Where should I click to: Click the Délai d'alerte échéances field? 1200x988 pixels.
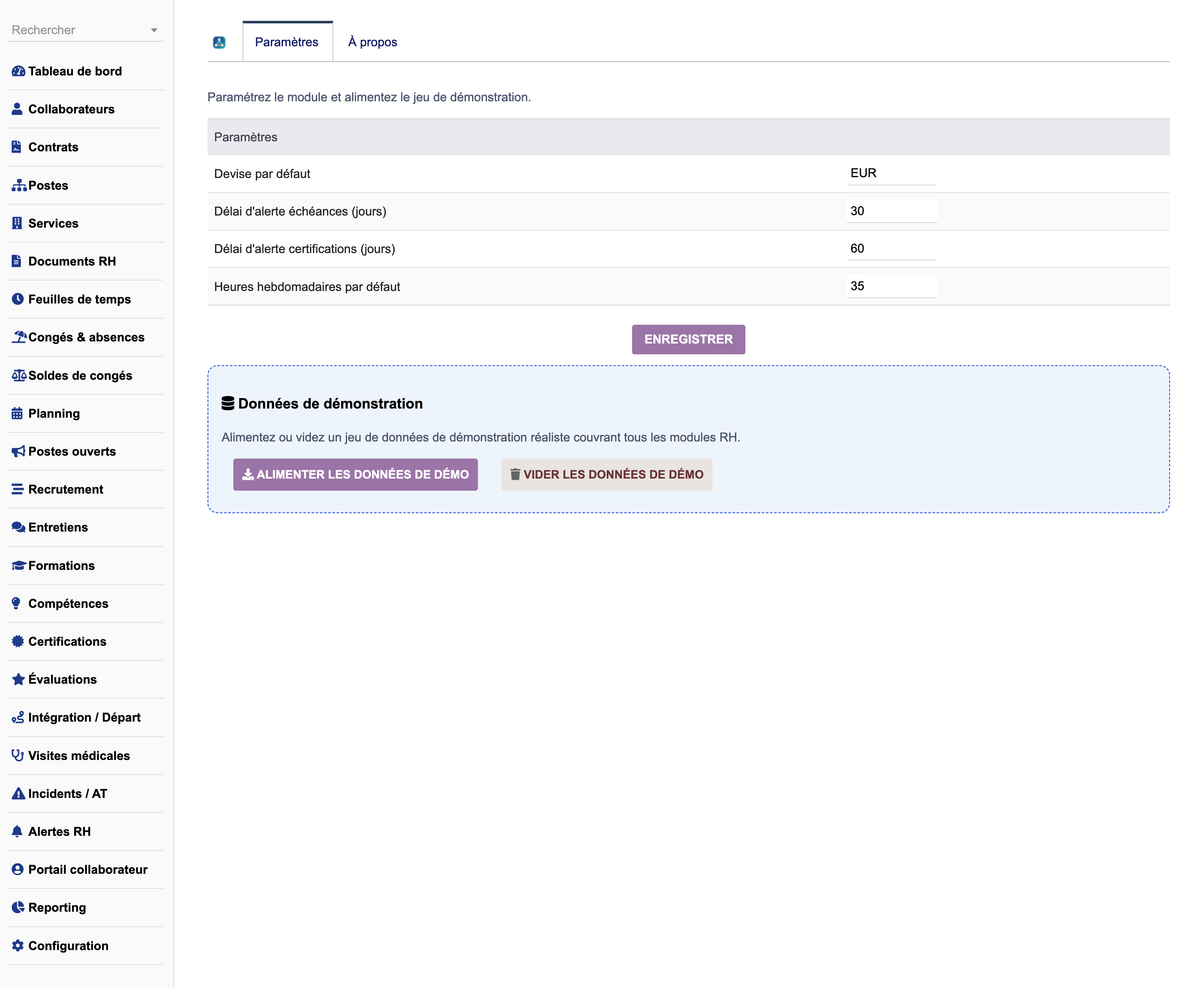(892, 211)
